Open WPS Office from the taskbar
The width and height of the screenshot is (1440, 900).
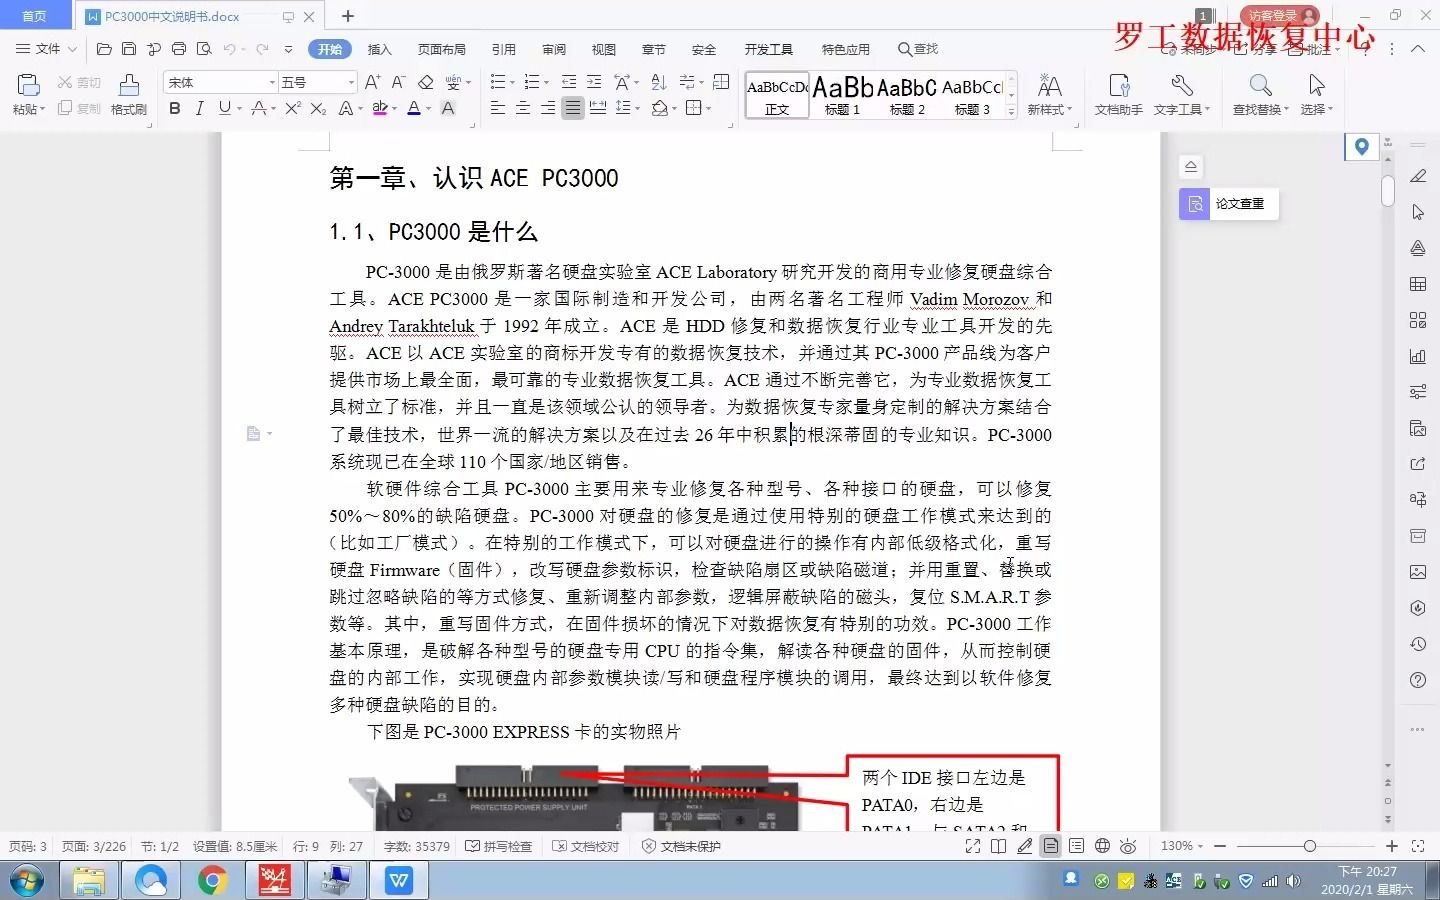point(399,881)
